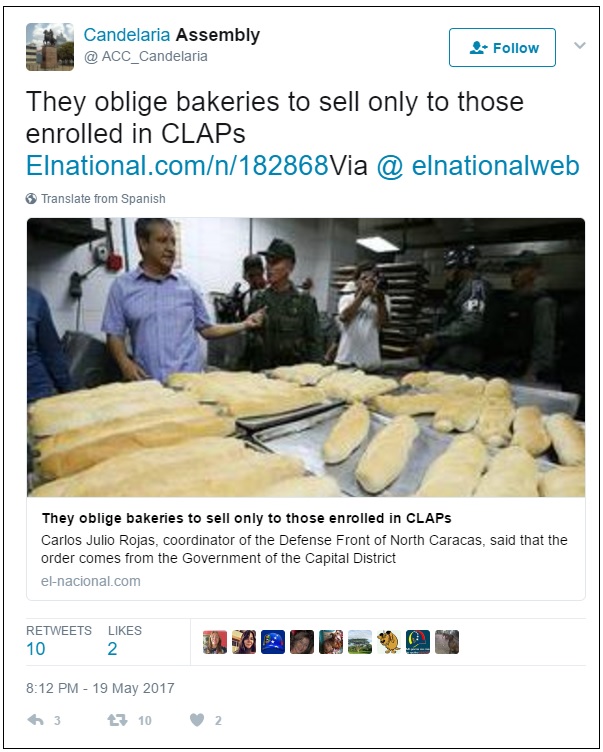
Task: Open the cartoon dog avatar
Action: pyautogui.click(x=389, y=642)
